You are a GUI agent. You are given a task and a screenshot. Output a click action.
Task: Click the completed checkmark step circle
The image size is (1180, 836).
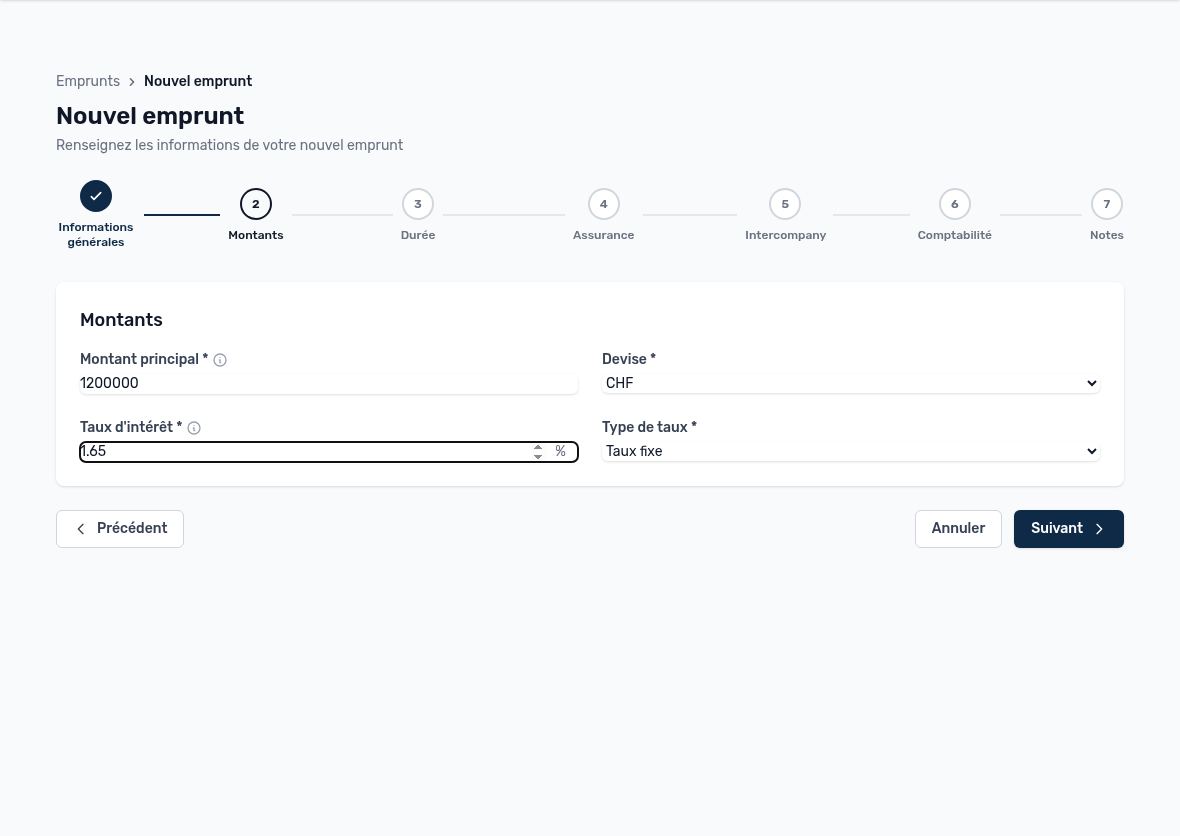point(96,196)
